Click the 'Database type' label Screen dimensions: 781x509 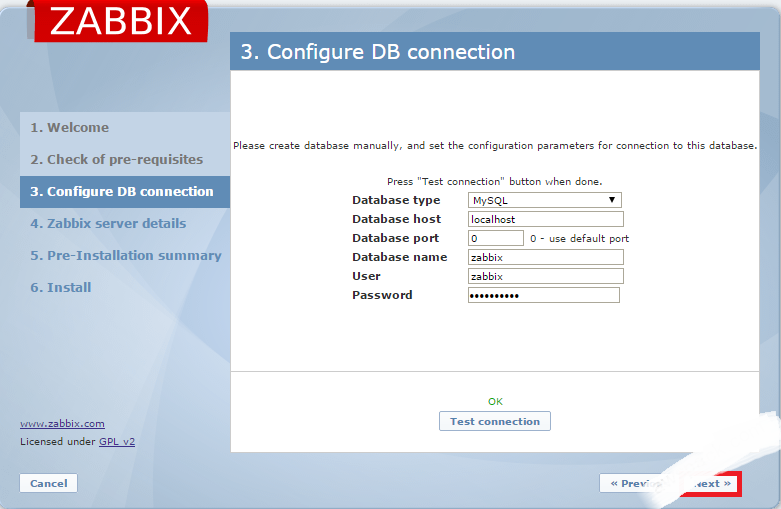tap(396, 200)
